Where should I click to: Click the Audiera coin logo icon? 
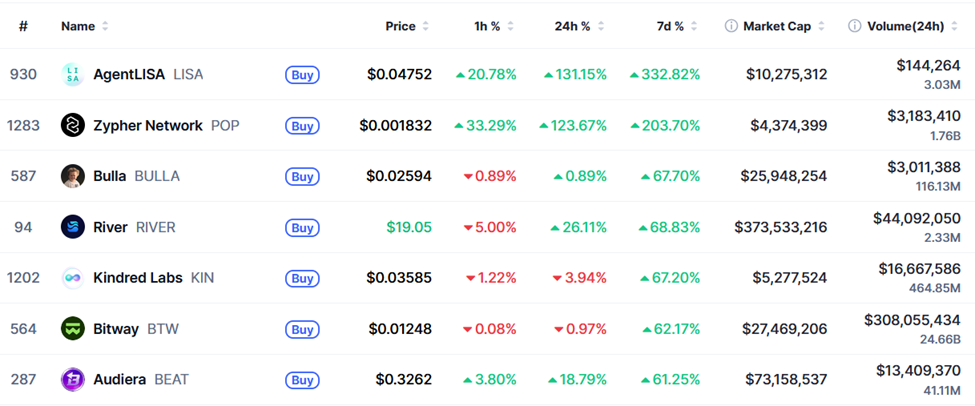tap(72, 380)
